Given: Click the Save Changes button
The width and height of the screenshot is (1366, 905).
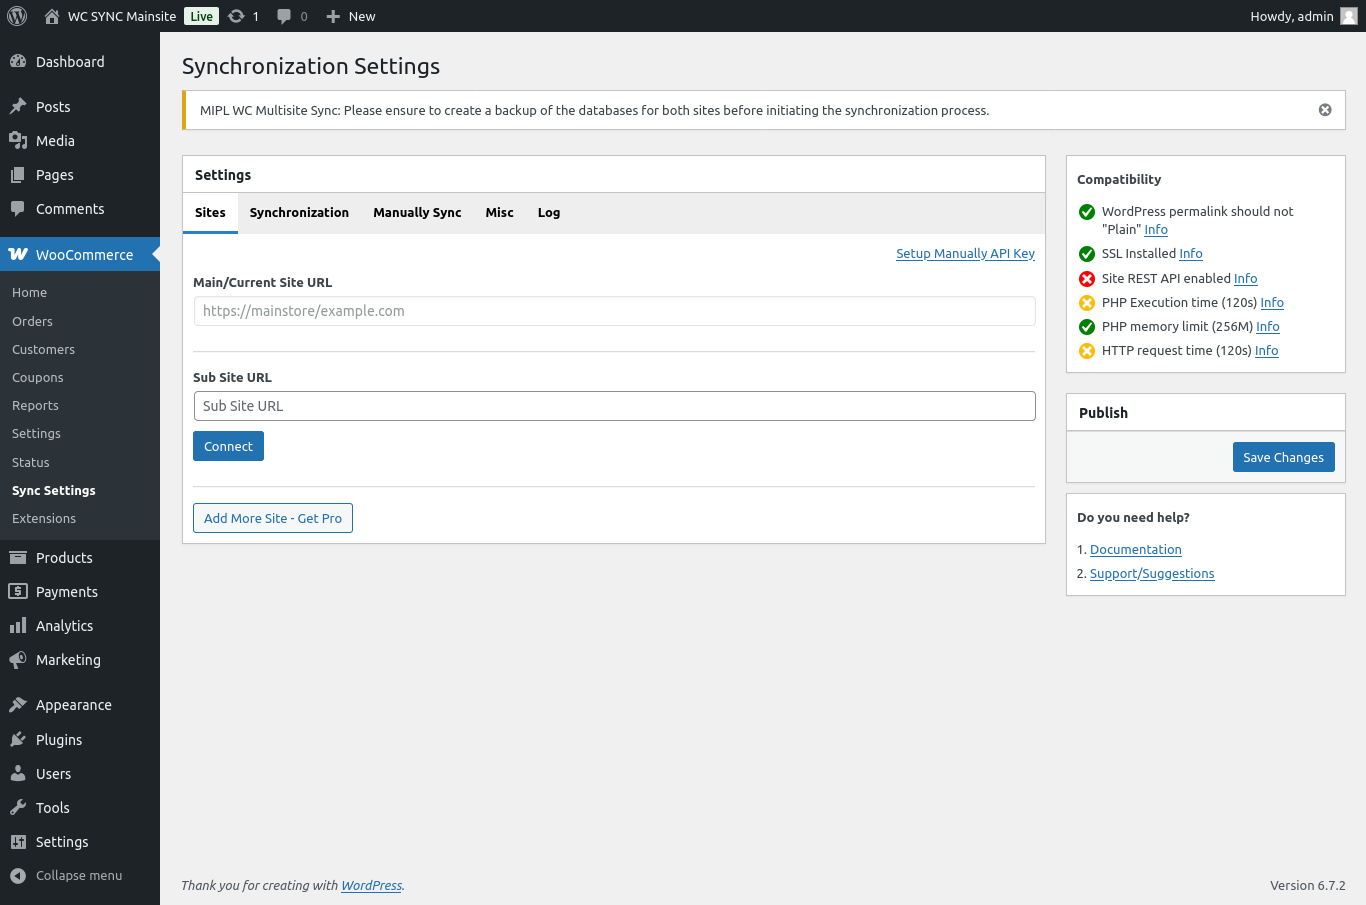Looking at the screenshot, I should pos(1283,457).
